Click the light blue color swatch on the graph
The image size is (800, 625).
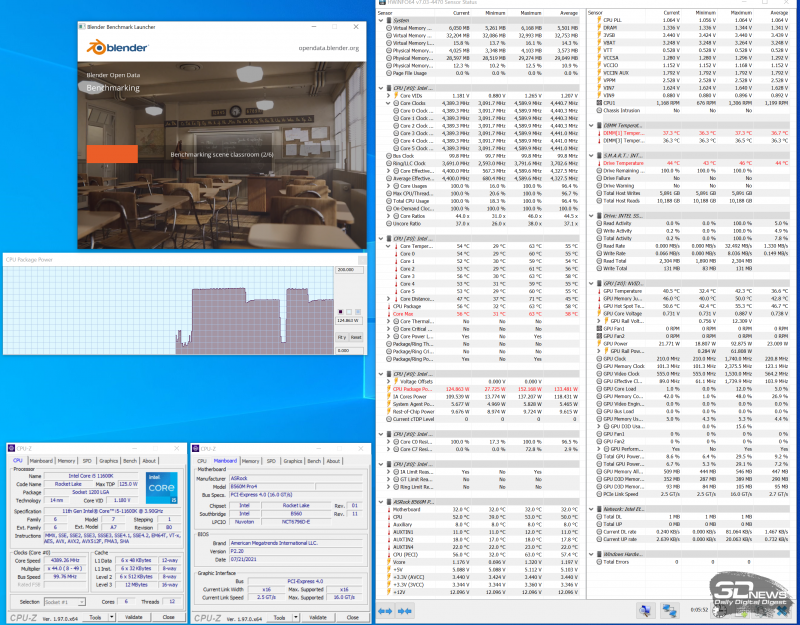click(358, 312)
